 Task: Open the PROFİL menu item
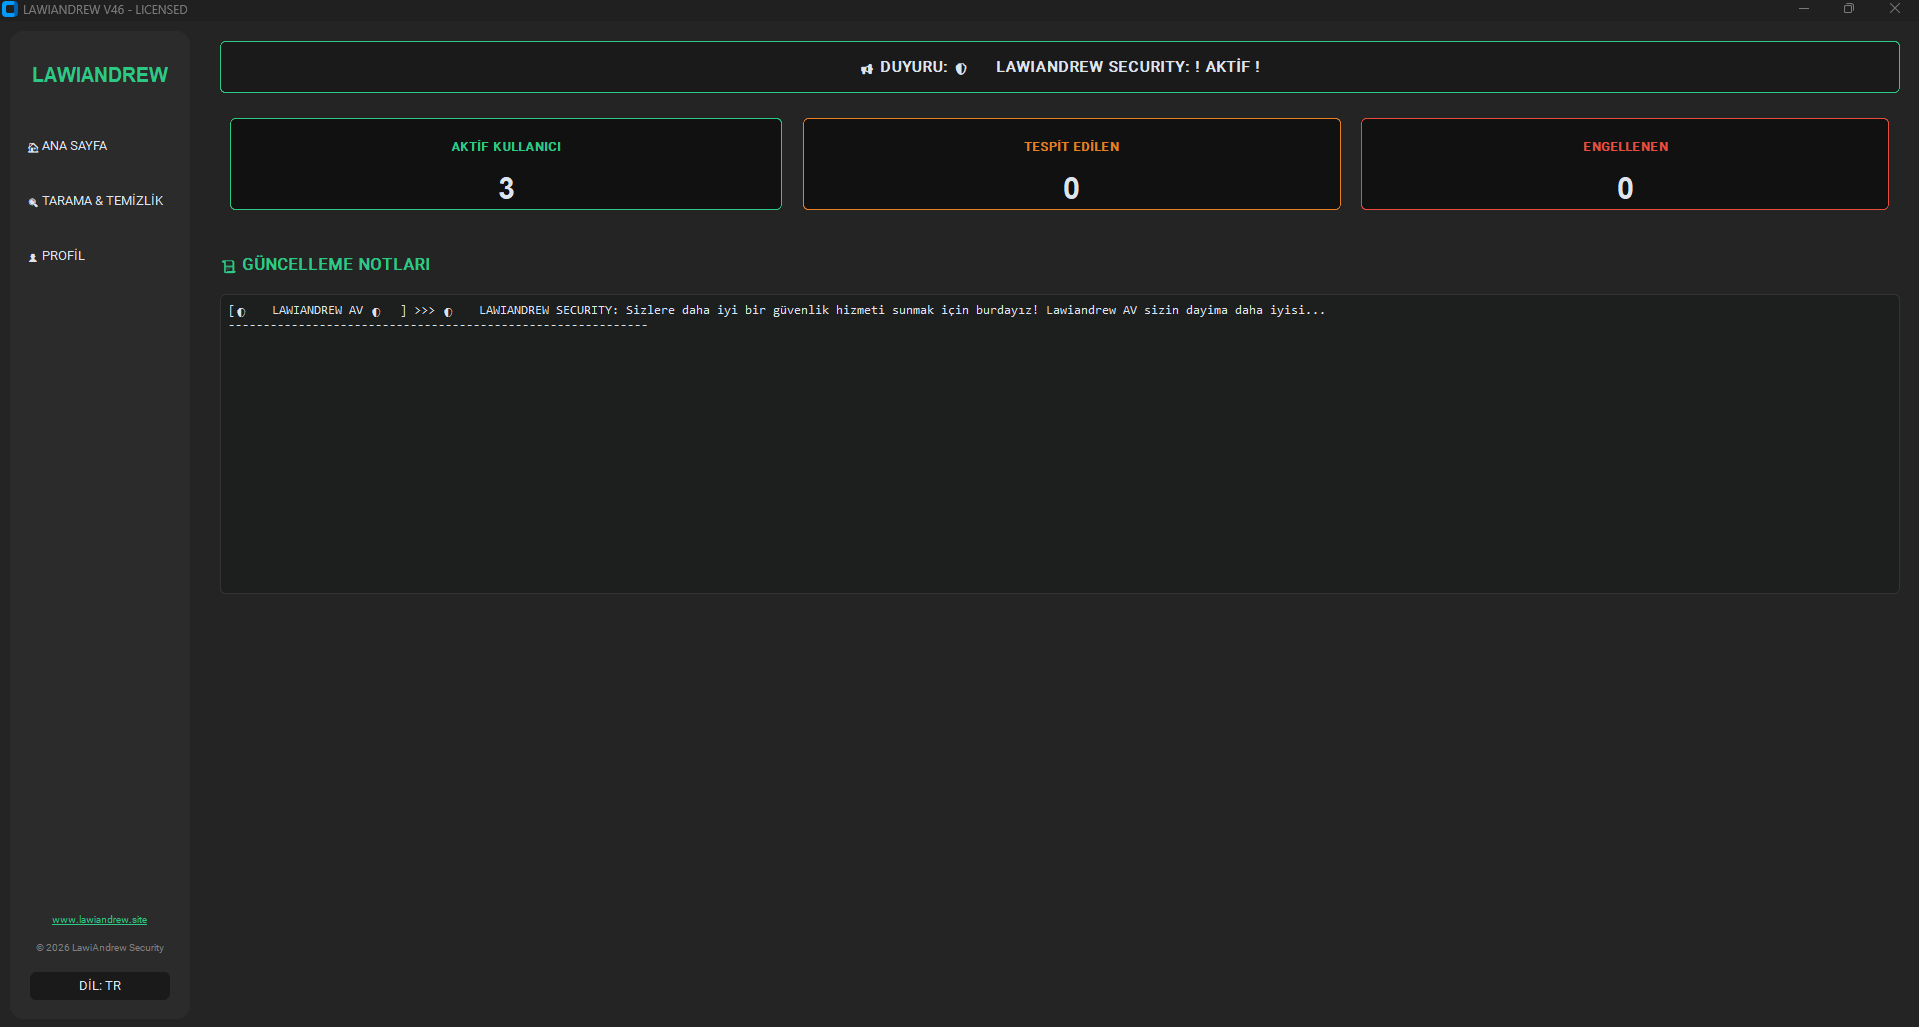tap(63, 256)
